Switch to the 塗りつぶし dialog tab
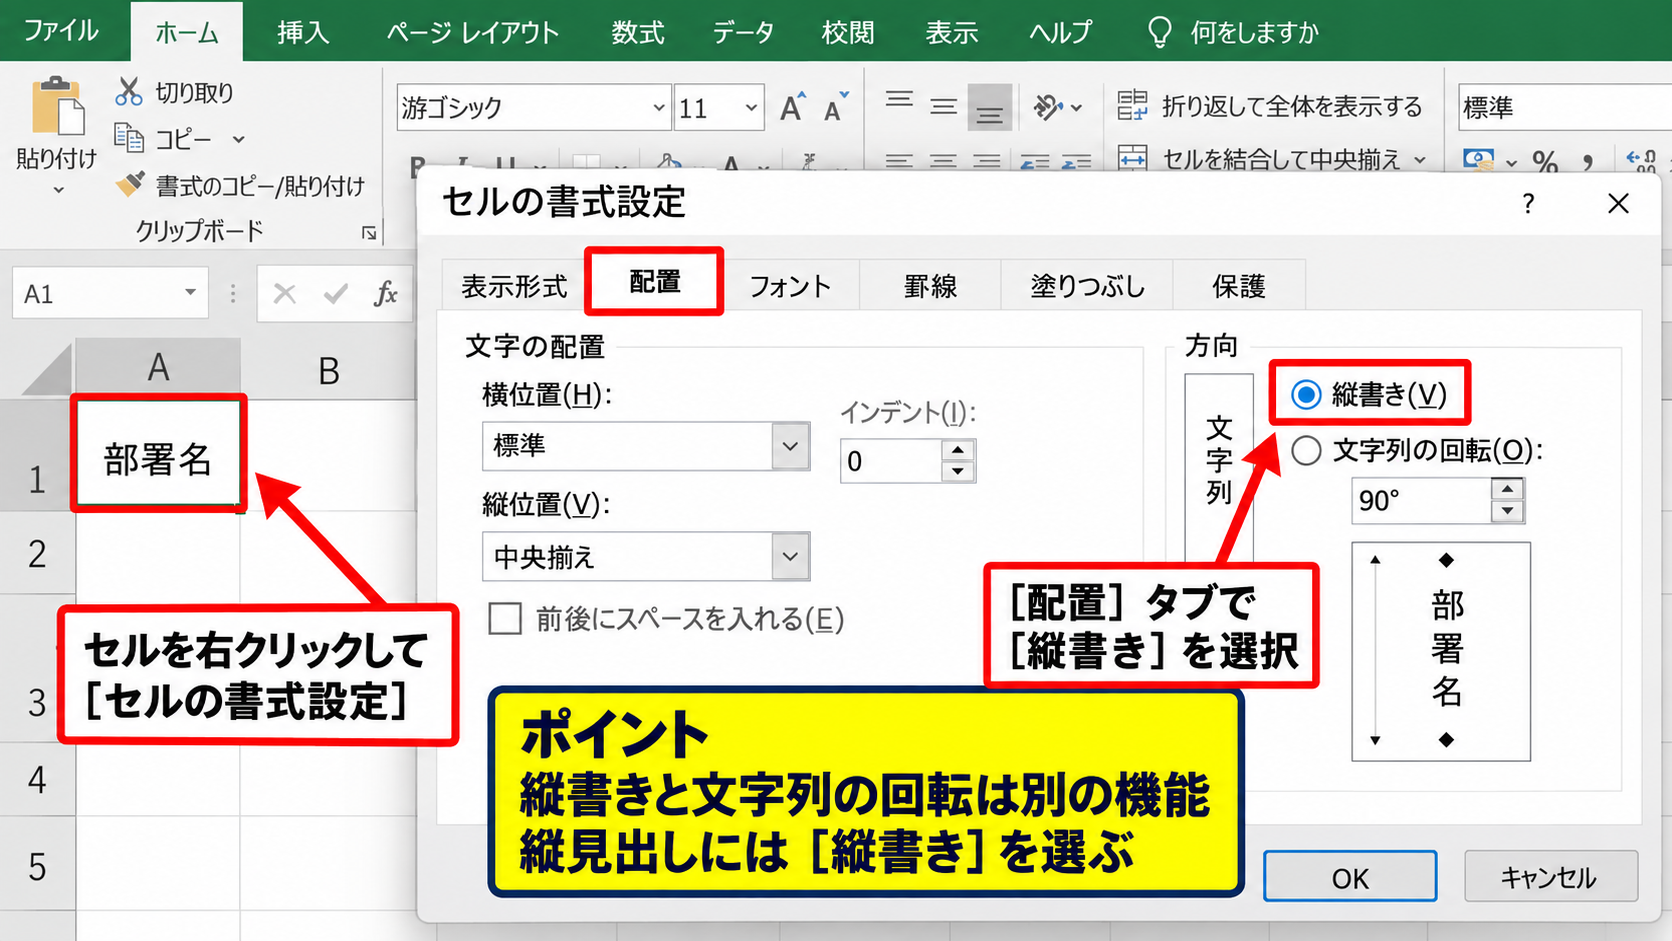The height and width of the screenshot is (941, 1672). [1087, 286]
